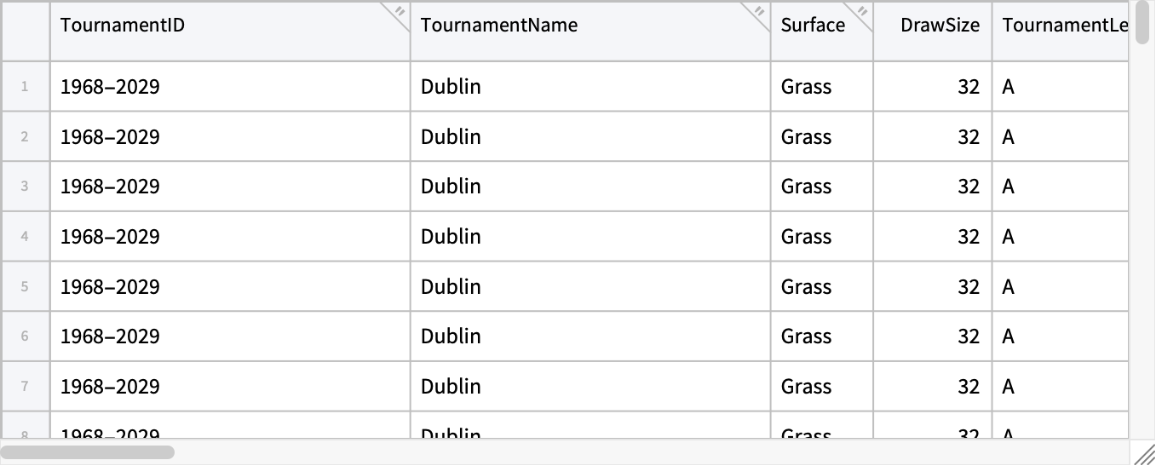1156x466 pixels.
Task: Click the Grass cell in row 4
Action: [806, 237]
